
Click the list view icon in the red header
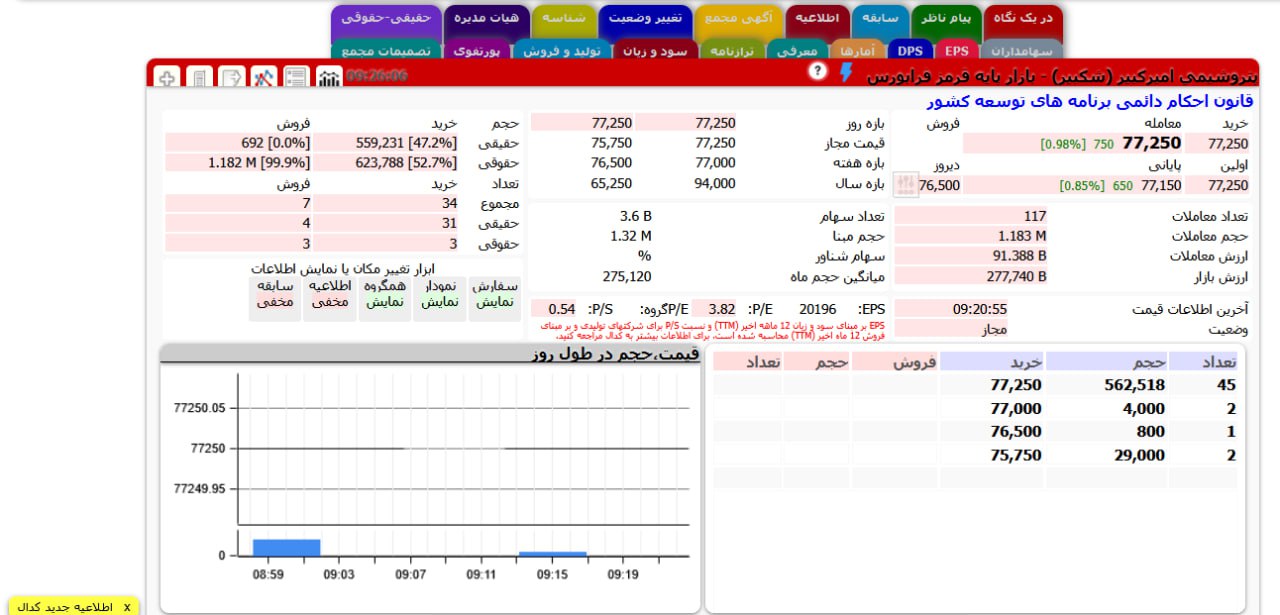[296, 76]
